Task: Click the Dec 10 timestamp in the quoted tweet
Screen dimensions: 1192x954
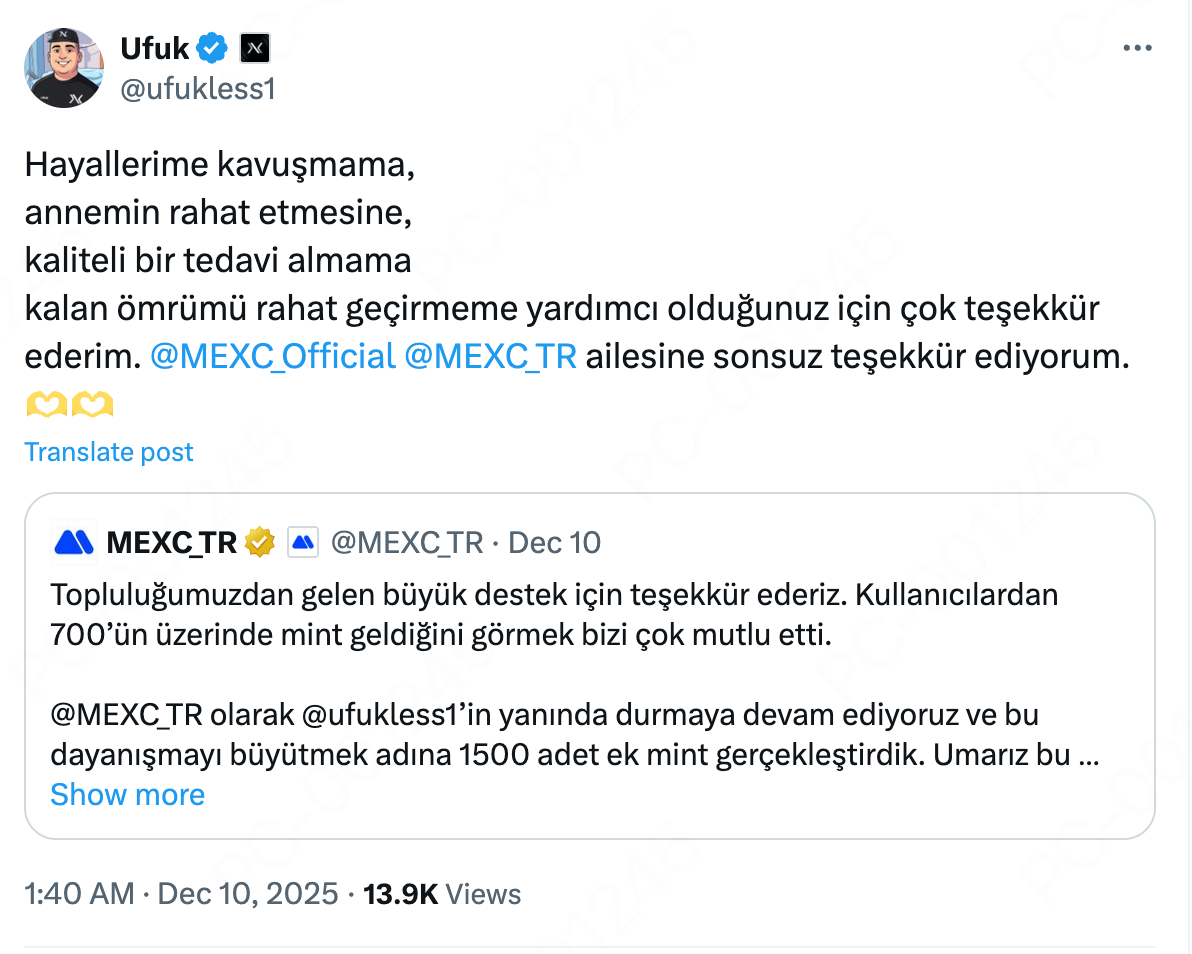Action: pyautogui.click(x=553, y=542)
